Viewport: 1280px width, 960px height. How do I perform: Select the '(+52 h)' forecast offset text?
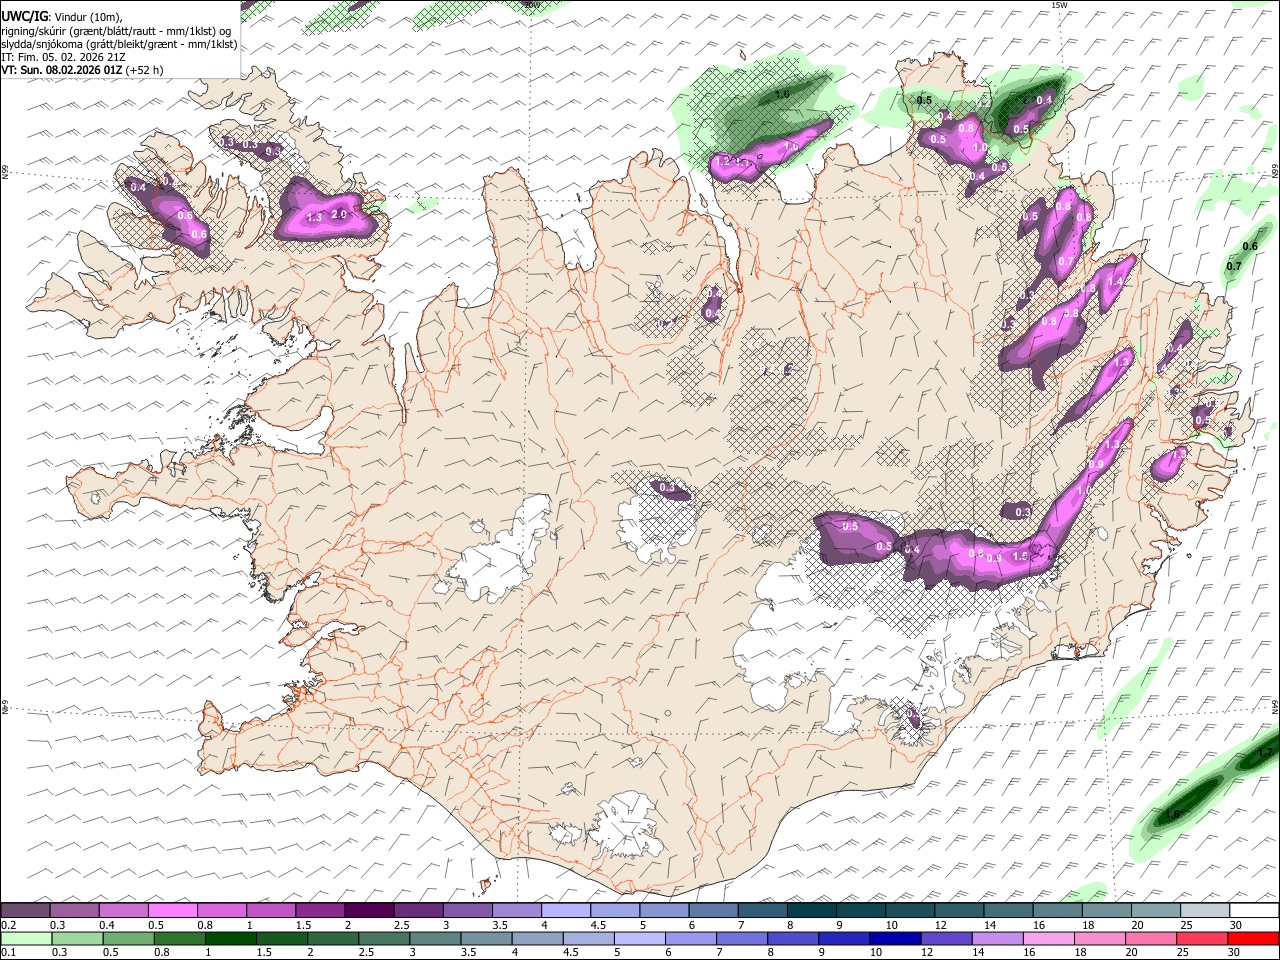coord(145,70)
